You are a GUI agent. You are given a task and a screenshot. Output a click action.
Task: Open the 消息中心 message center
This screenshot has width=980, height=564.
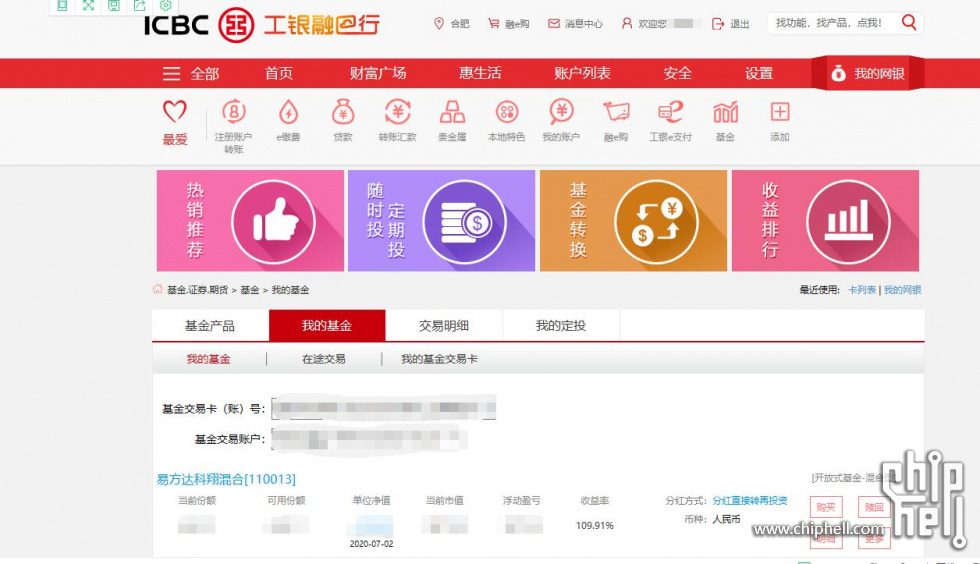(575, 24)
